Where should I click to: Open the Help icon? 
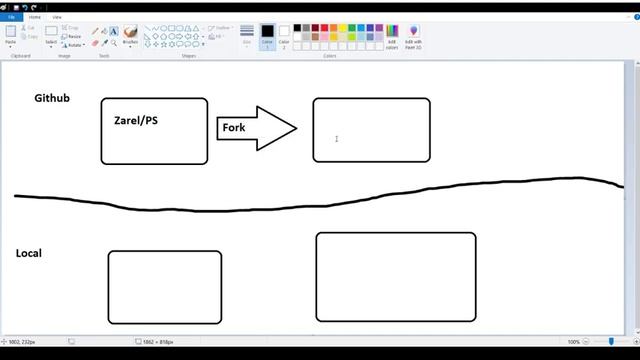637,17
